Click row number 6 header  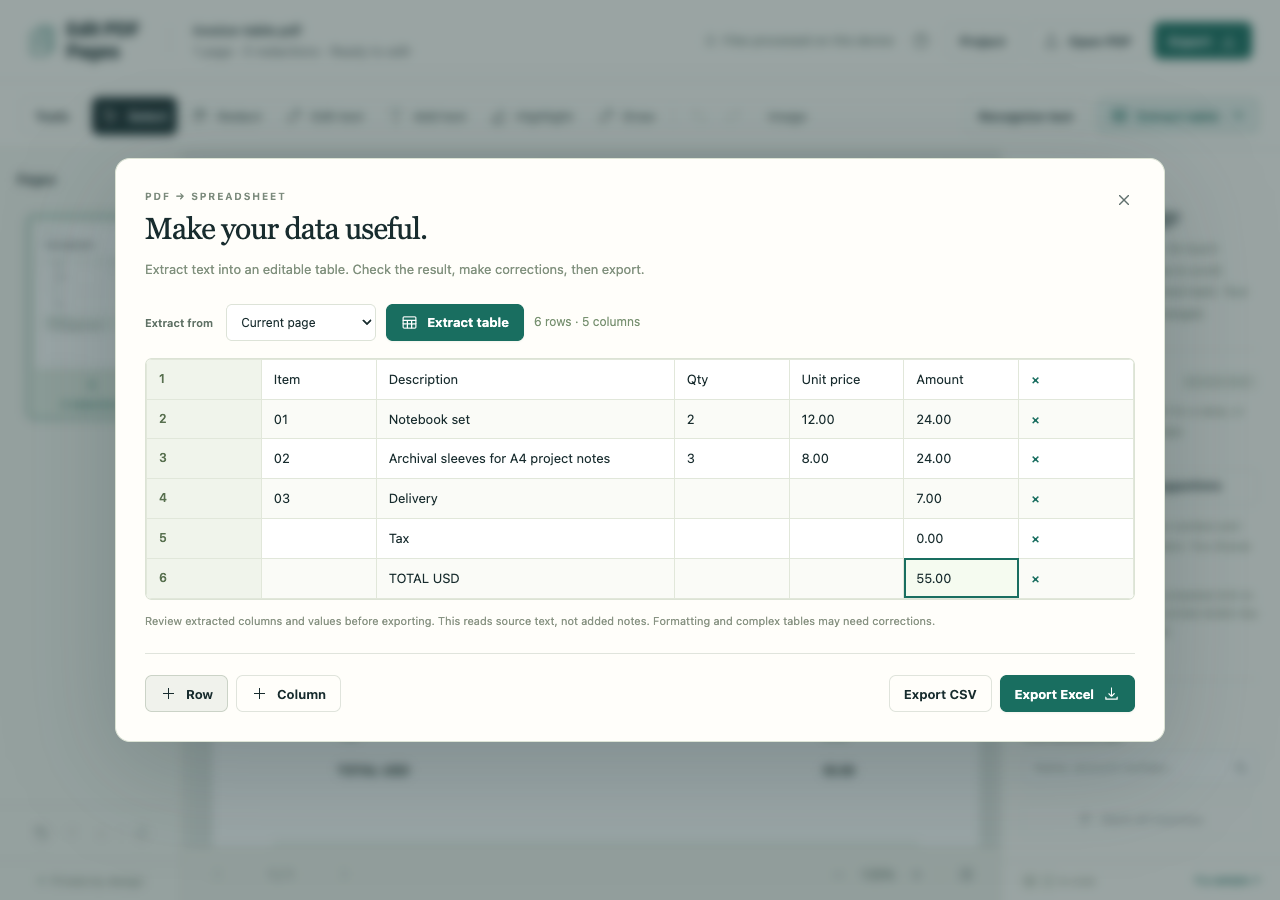tap(204, 578)
